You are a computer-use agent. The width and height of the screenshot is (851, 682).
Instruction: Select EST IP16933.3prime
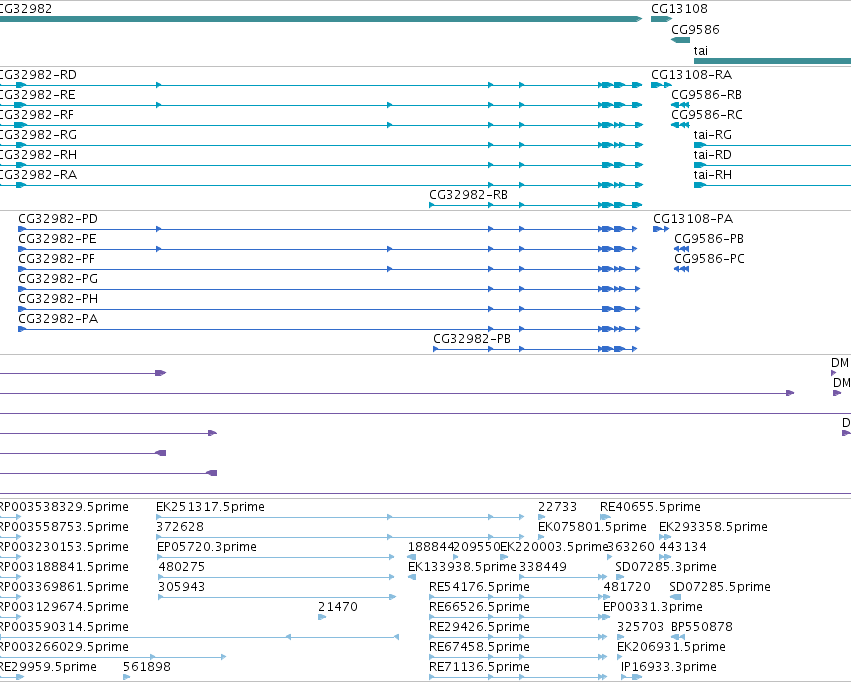[x=669, y=667]
